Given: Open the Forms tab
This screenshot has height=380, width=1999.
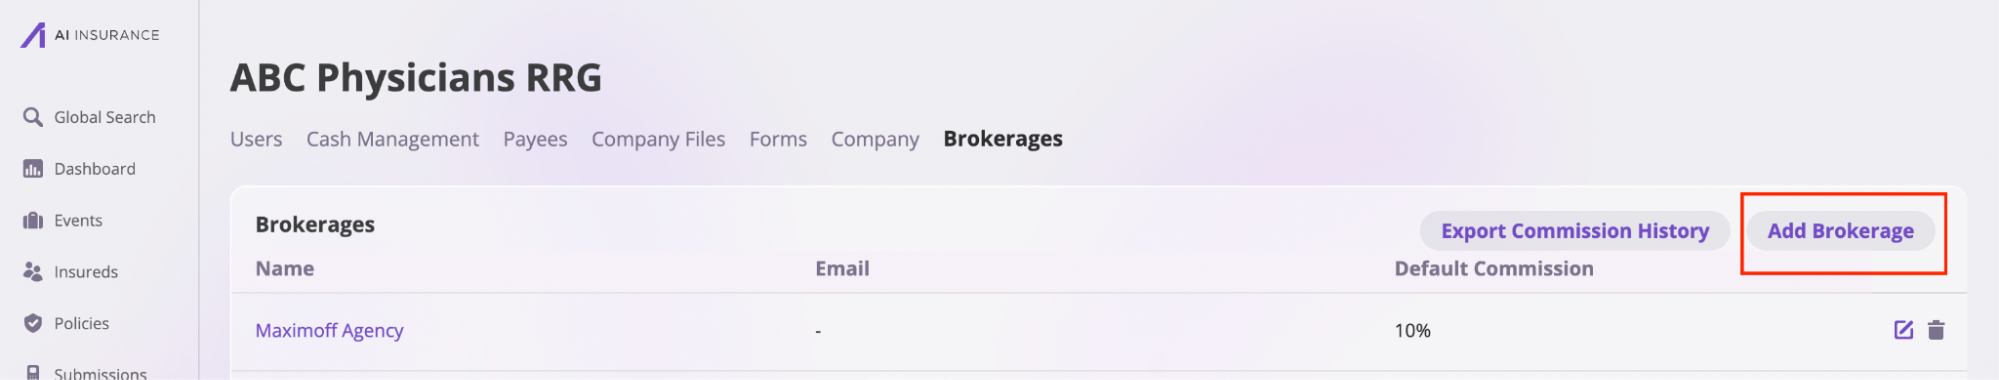Looking at the screenshot, I should [778, 139].
